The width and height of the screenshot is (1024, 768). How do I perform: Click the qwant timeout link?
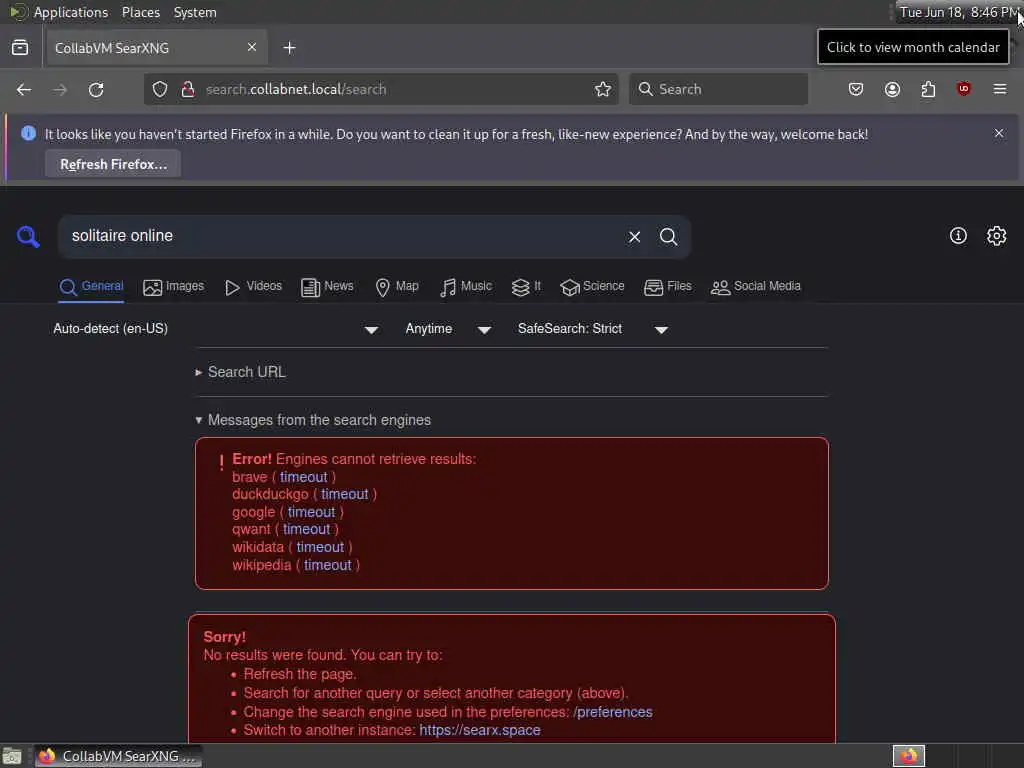point(306,530)
